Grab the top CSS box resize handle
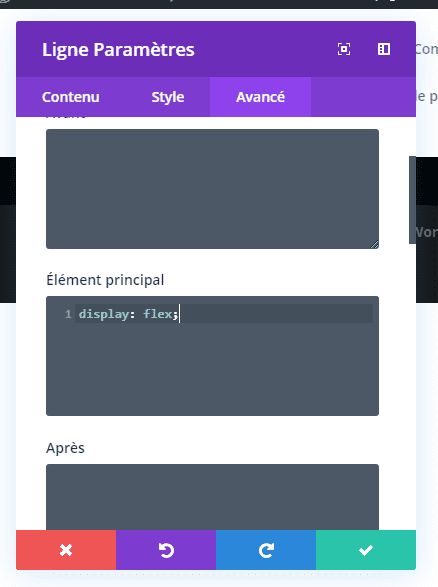 (374, 244)
